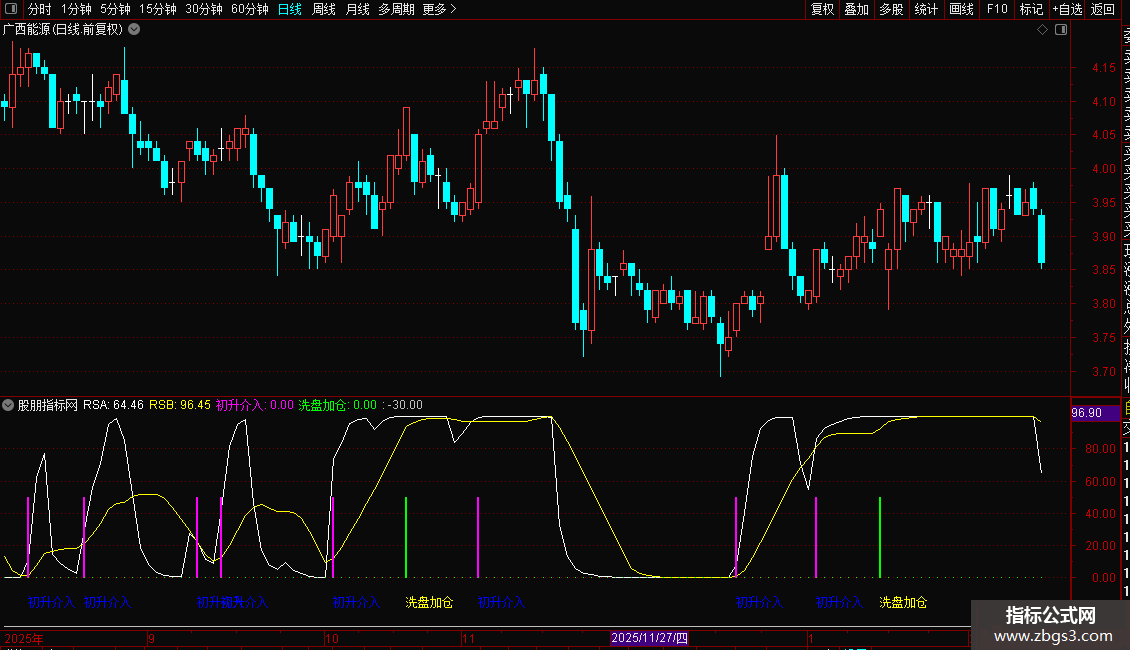1130x650 pixels.
Task: Toggle the left sidebar panel icon
Action: coord(9,10)
